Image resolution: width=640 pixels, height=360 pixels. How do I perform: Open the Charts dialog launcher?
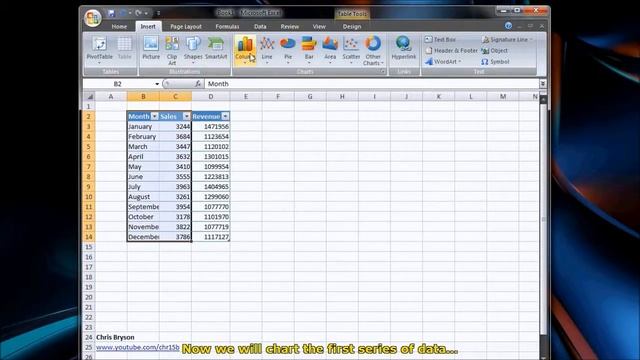(382, 71)
